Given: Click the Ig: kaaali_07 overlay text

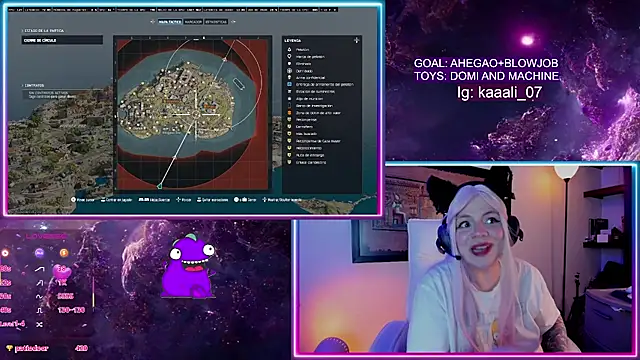Looking at the screenshot, I should click(x=499, y=92).
